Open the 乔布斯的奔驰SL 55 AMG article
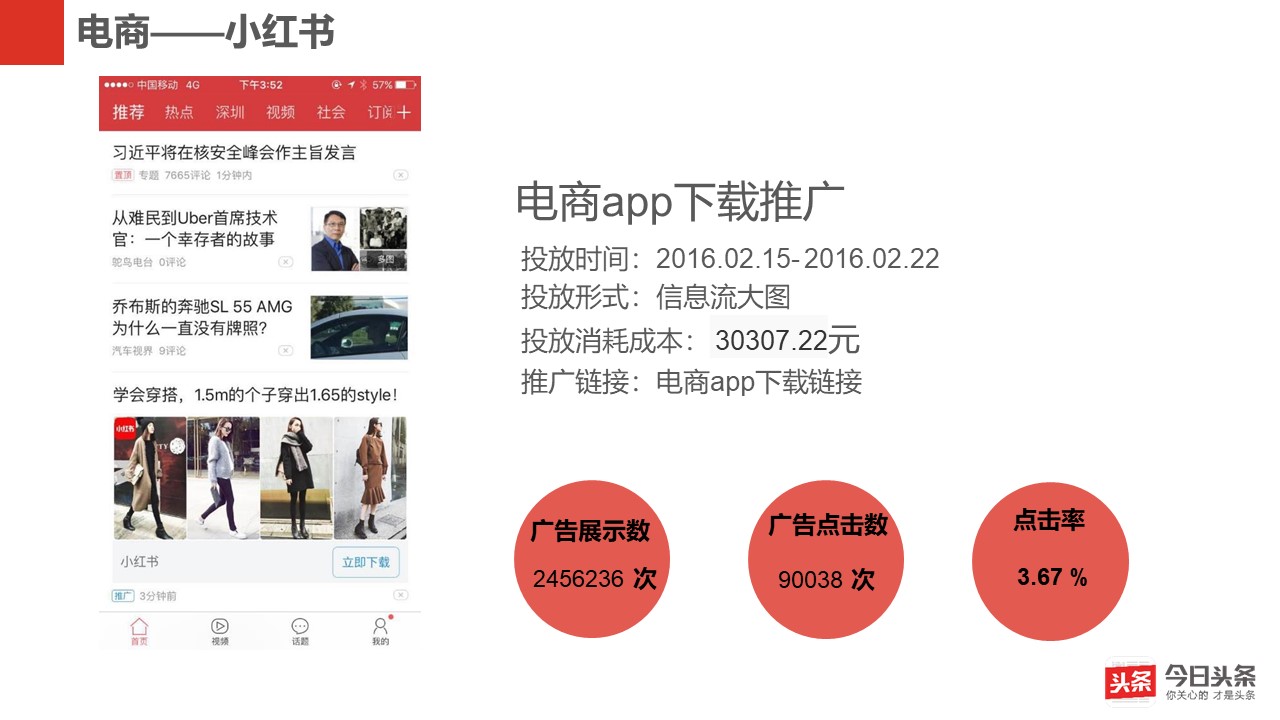Viewport: 1280px width, 720px height. (x=202, y=317)
